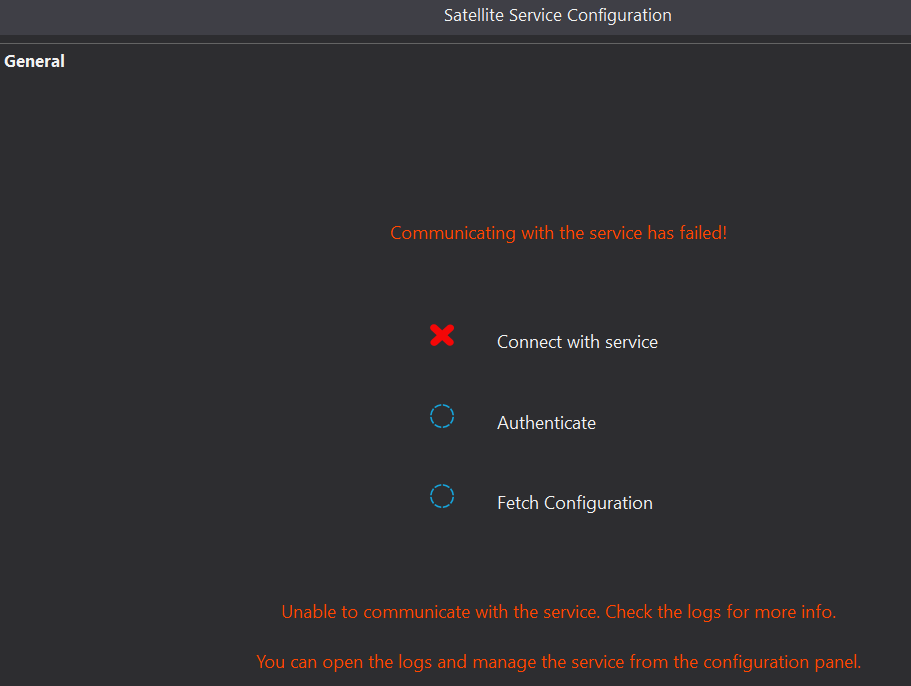This screenshot has width=911, height=686.
Task: Click the red X failure icon
Action: tap(442, 336)
